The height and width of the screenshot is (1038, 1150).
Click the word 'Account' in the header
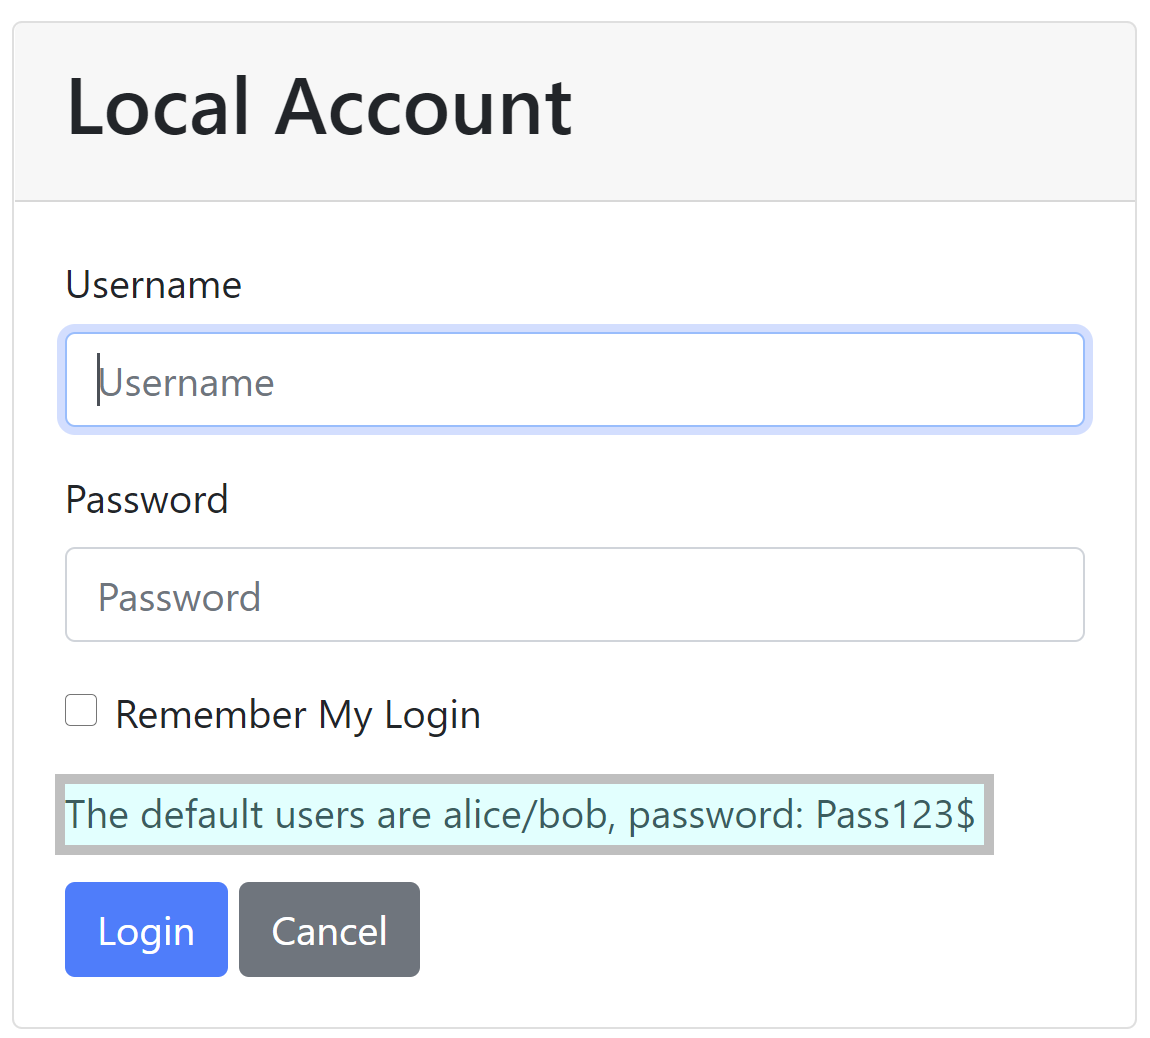click(x=422, y=108)
